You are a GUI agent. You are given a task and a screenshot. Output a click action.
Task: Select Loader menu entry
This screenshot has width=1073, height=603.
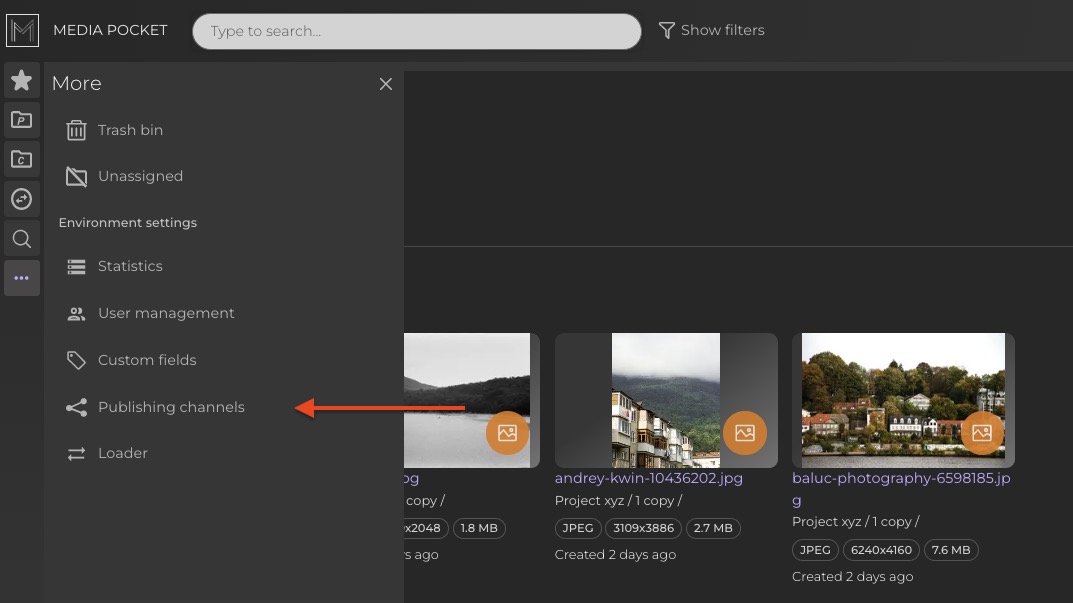(x=122, y=453)
